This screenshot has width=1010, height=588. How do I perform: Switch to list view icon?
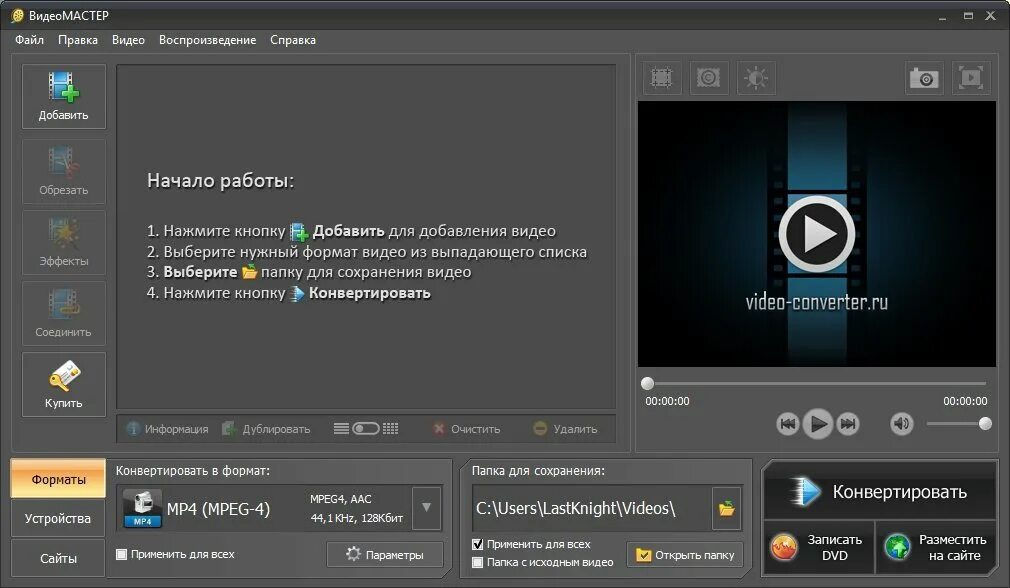(341, 429)
